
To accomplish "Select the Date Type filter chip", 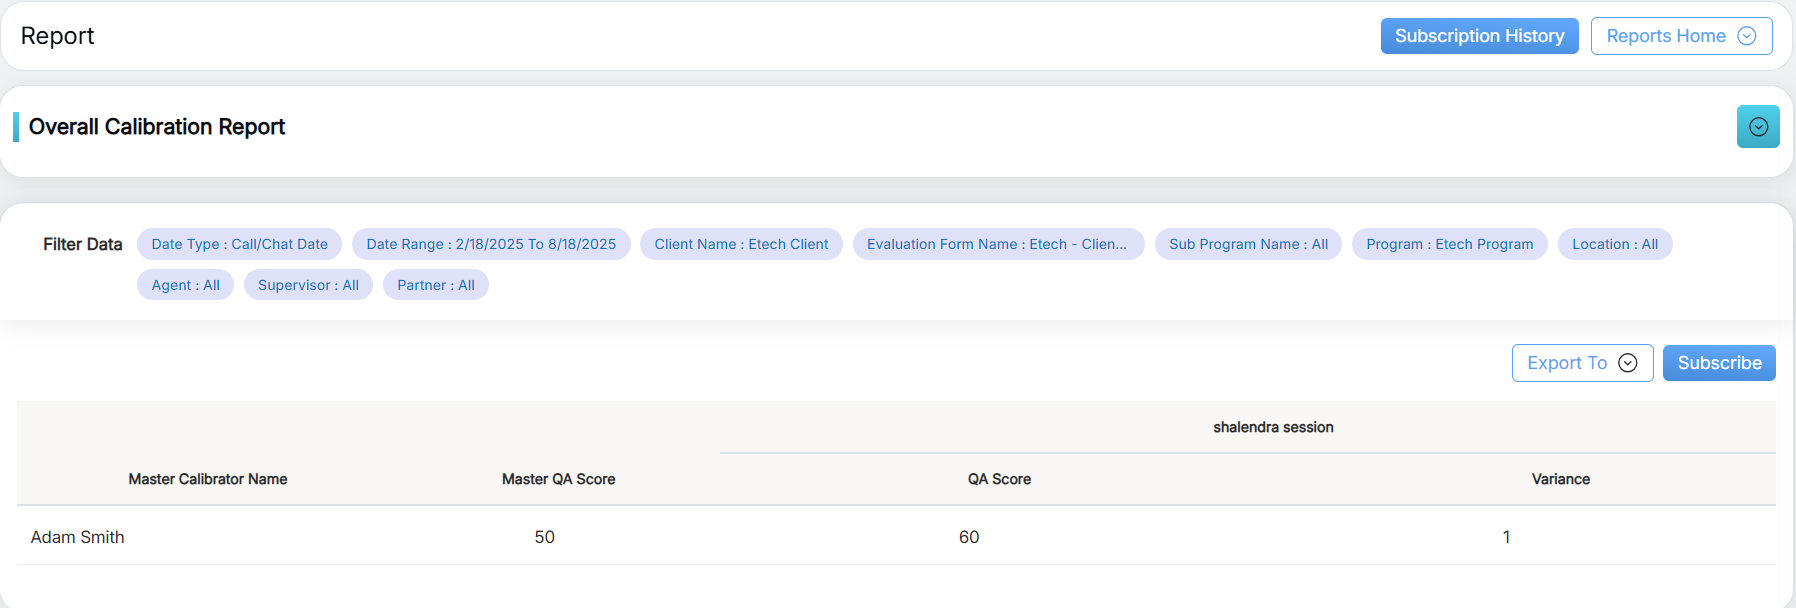I will 239,244.
